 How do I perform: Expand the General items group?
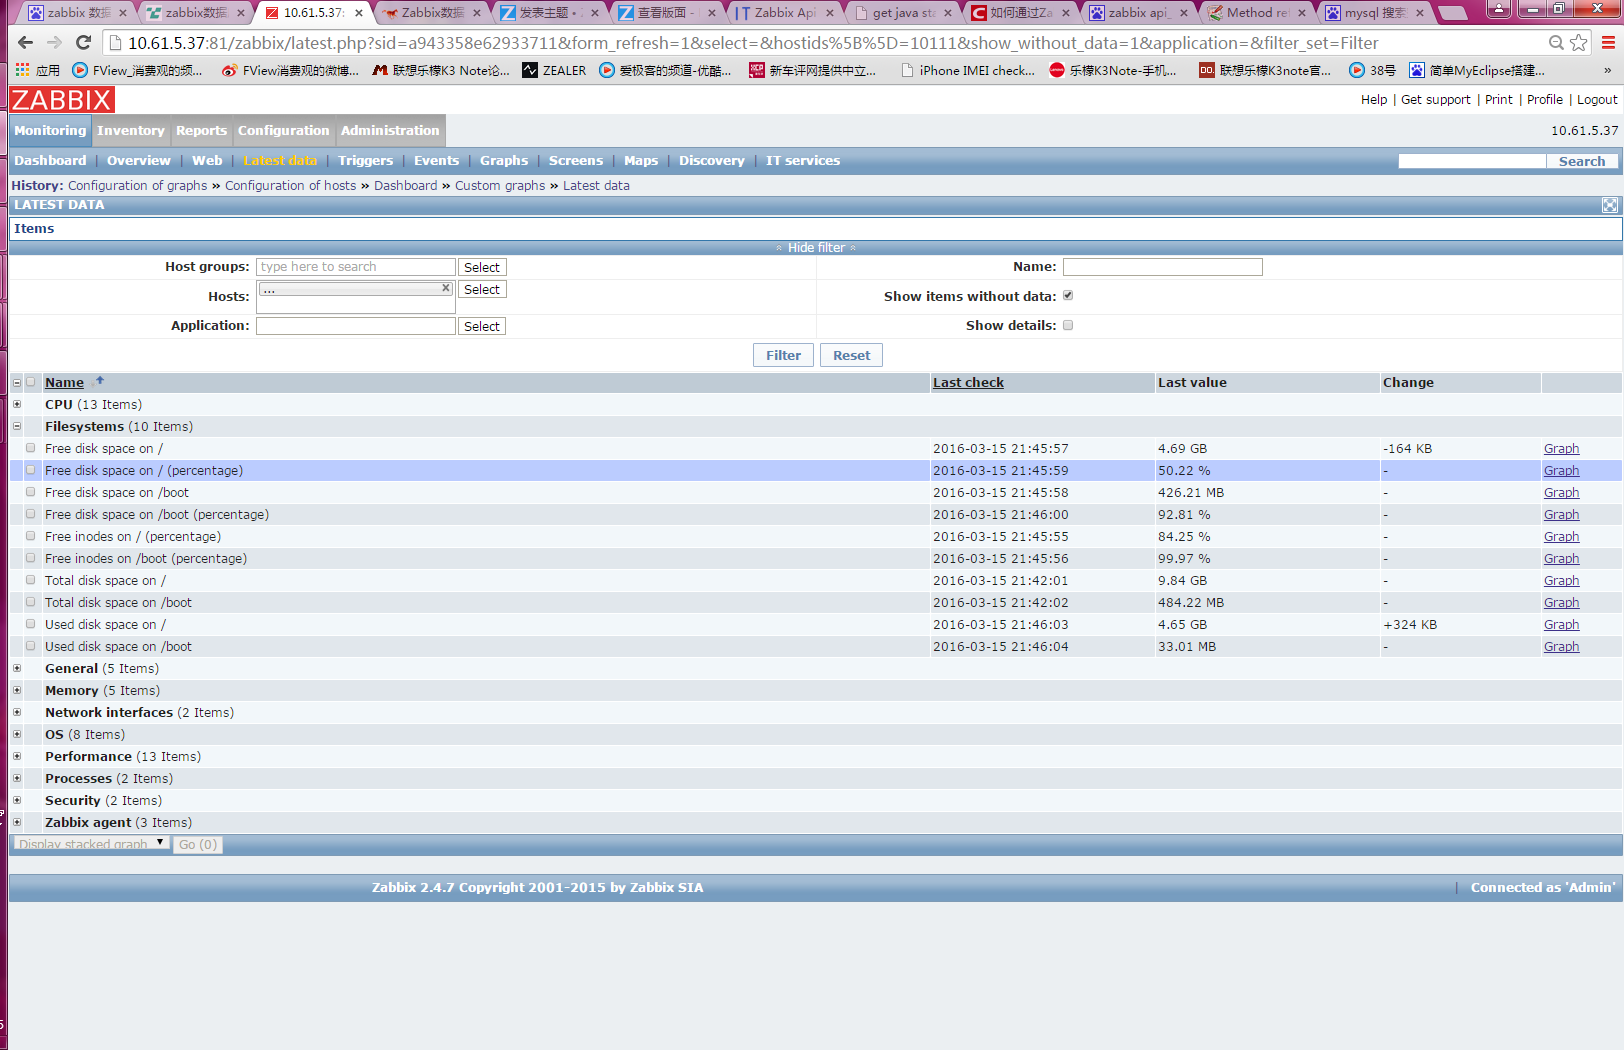point(17,668)
